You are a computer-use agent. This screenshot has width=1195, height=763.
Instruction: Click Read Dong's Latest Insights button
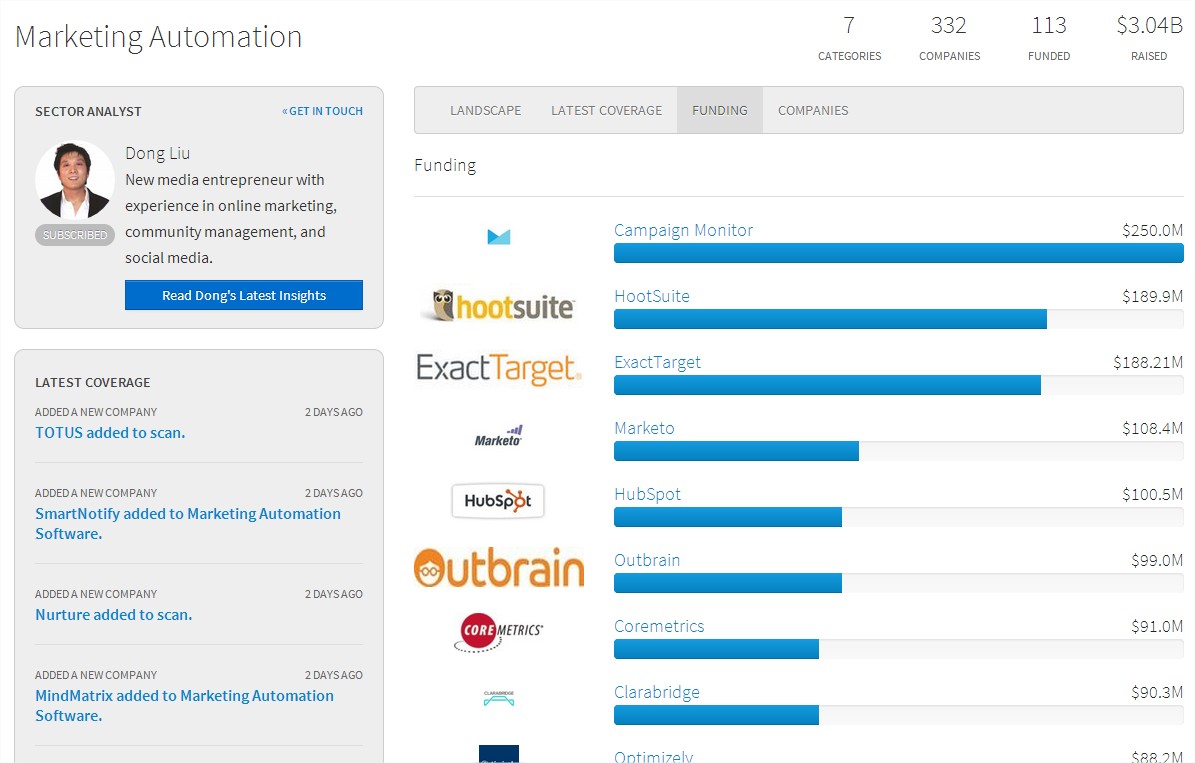pyautogui.click(x=244, y=295)
